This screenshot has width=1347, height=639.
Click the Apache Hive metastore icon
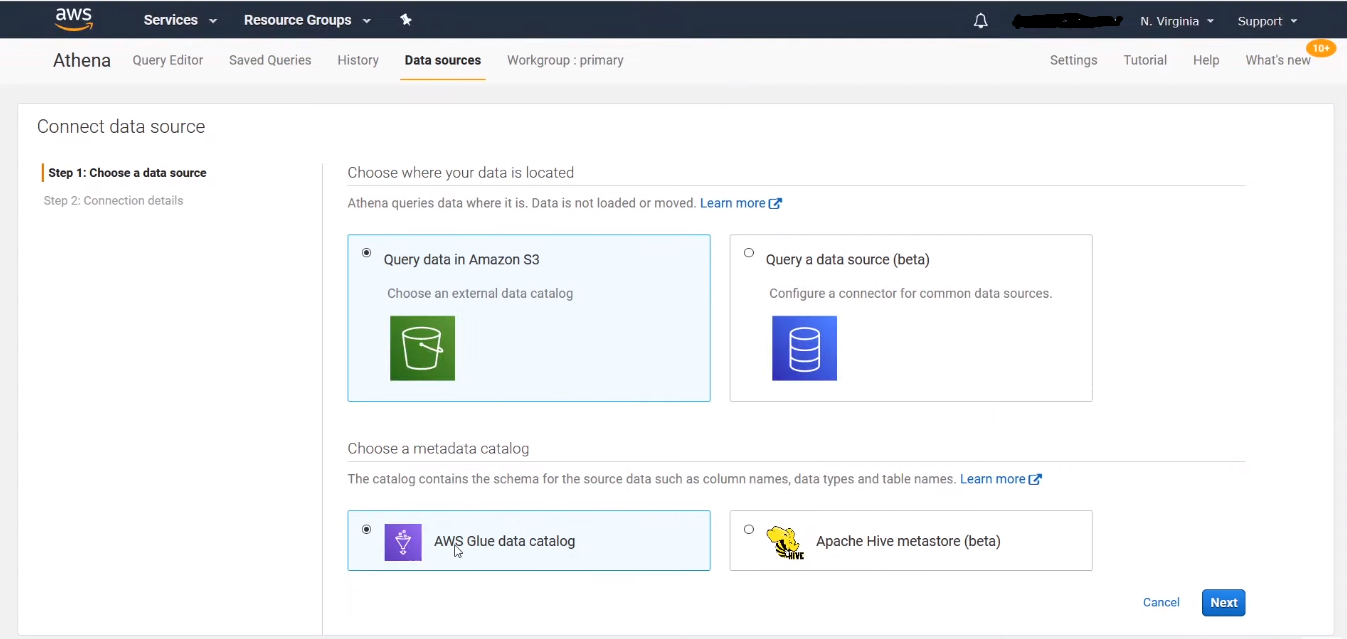[x=786, y=541]
